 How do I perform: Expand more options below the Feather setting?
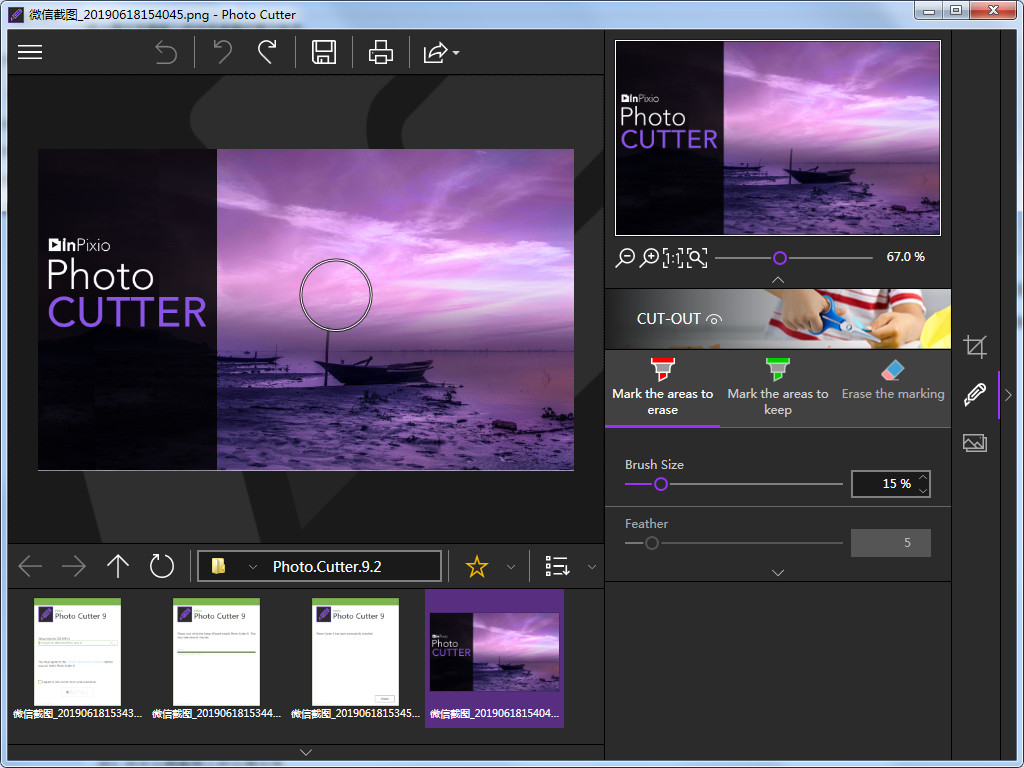(778, 572)
